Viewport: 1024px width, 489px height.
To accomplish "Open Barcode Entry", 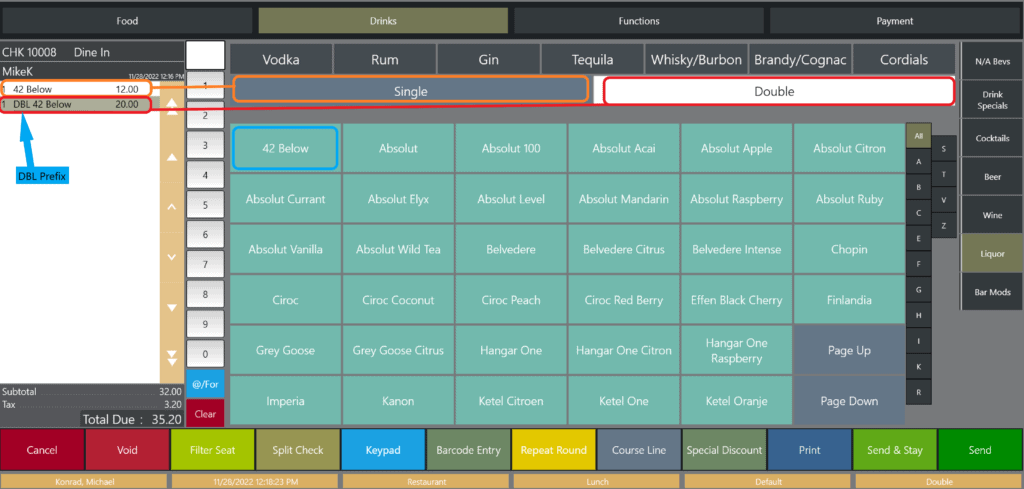I will (x=468, y=450).
